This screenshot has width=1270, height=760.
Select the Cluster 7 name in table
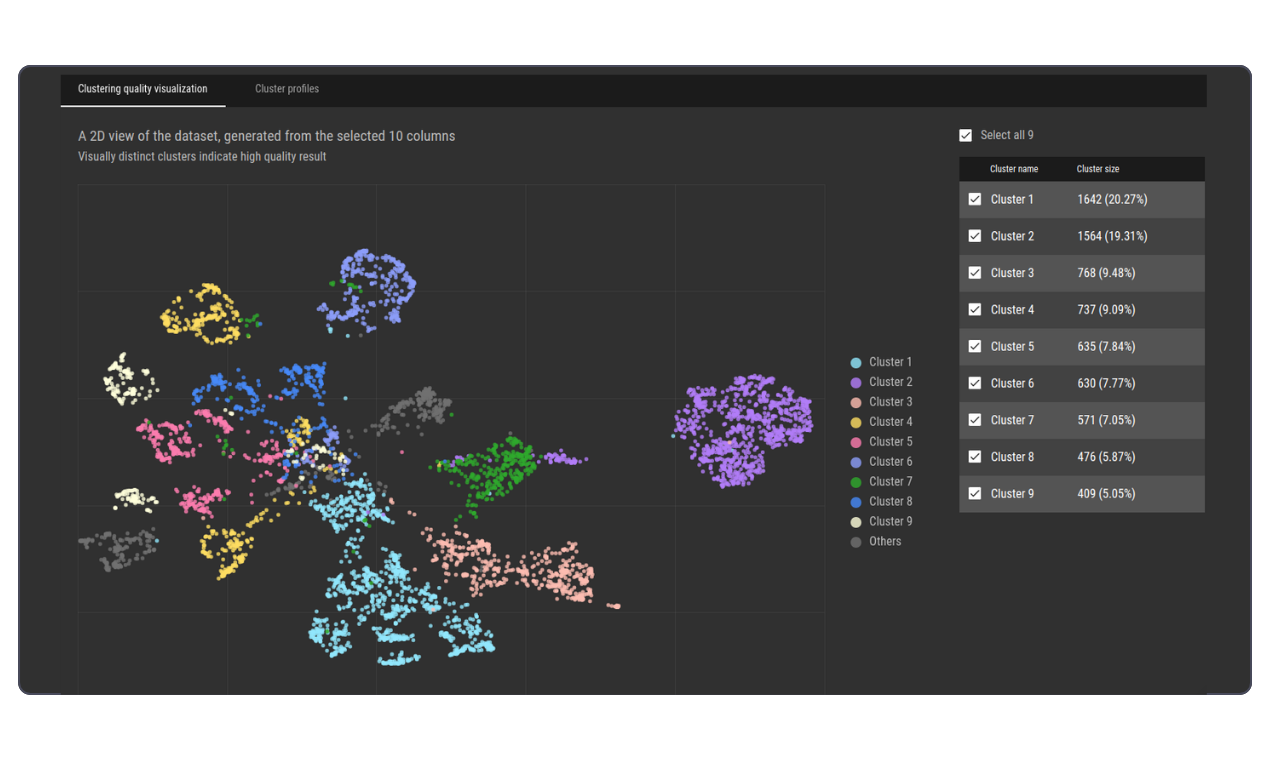[1012, 420]
